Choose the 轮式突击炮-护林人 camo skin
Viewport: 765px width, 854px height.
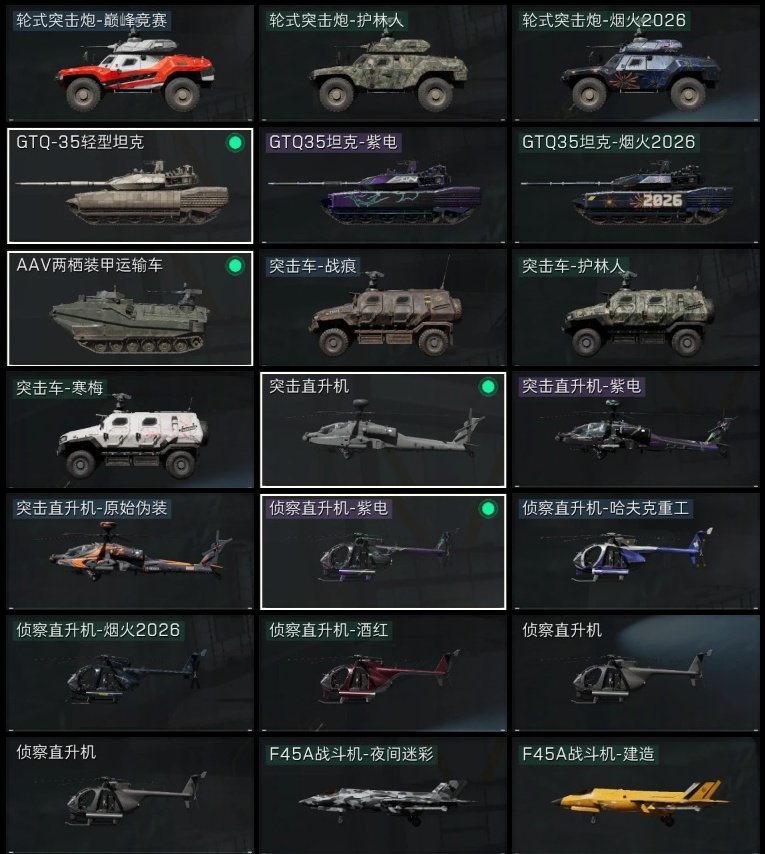click(x=383, y=63)
